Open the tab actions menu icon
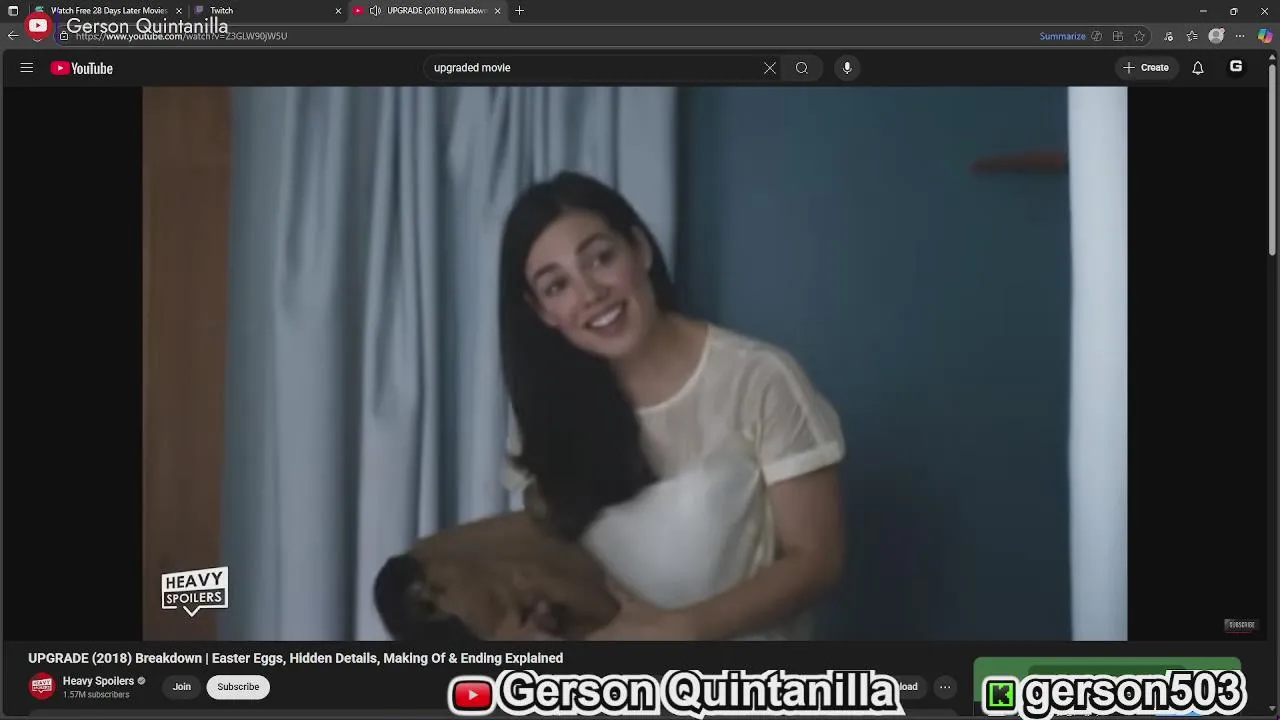 [x=13, y=11]
